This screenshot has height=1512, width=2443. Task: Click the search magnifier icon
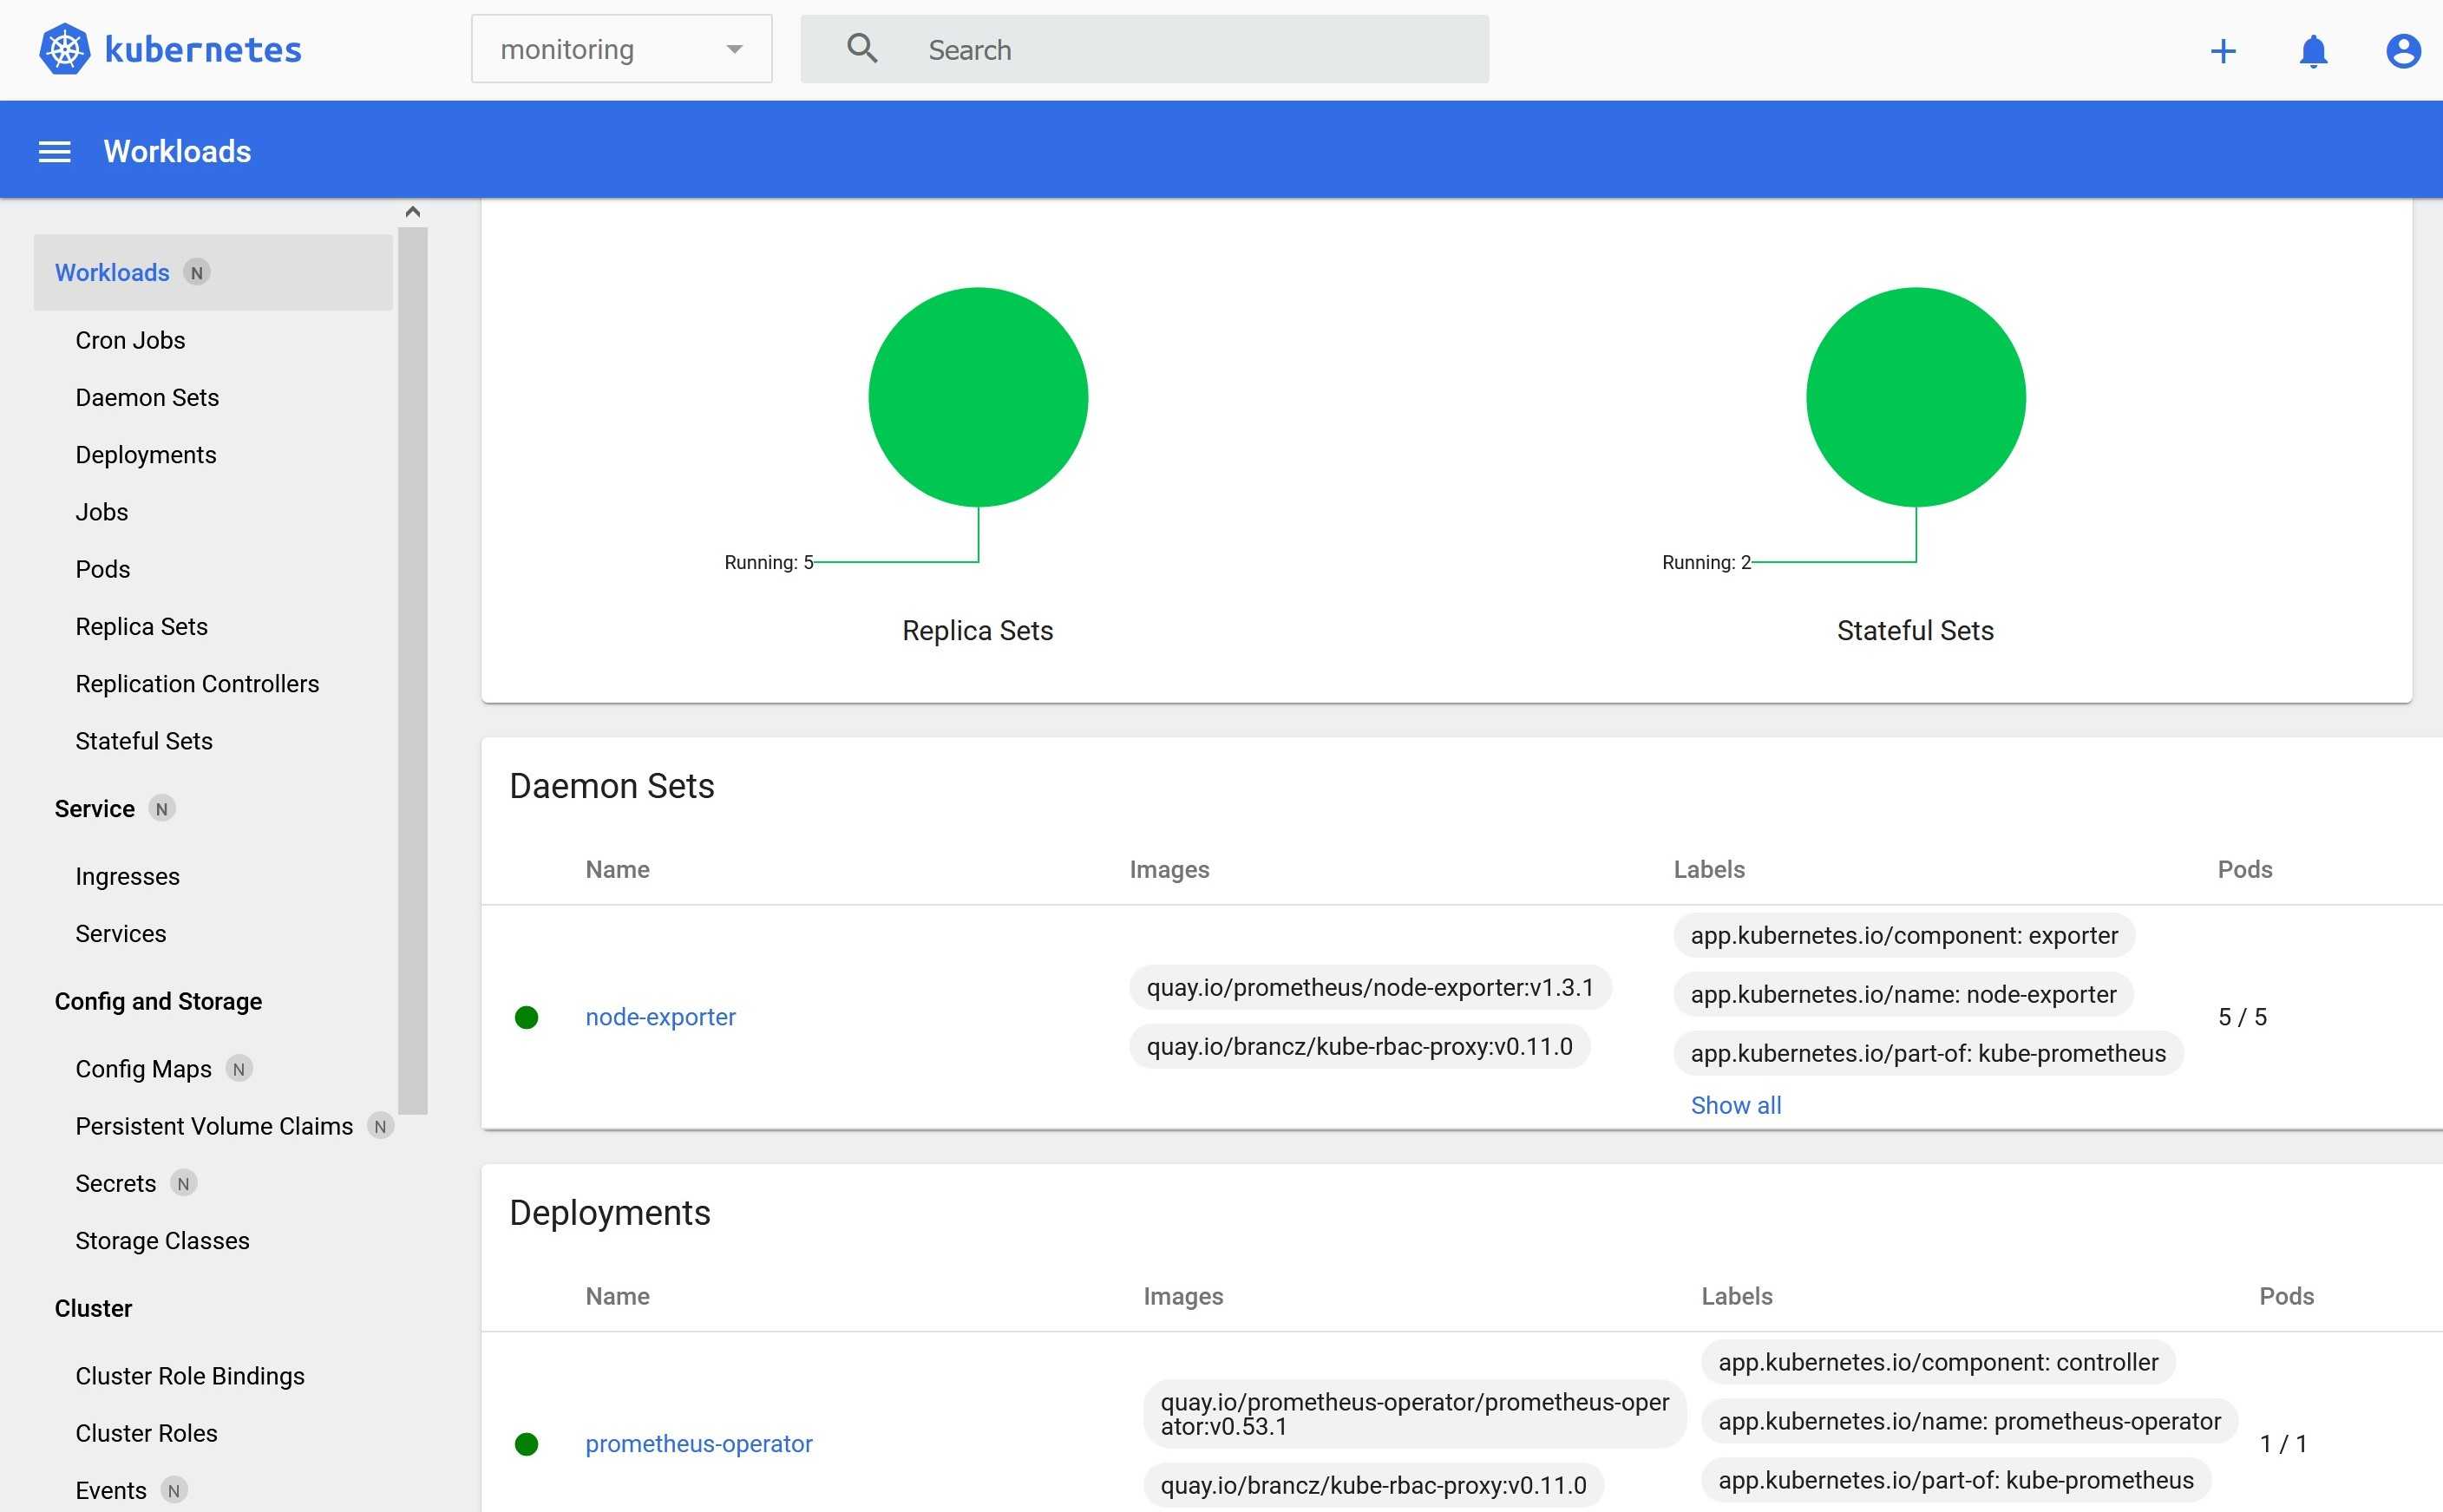[x=862, y=49]
